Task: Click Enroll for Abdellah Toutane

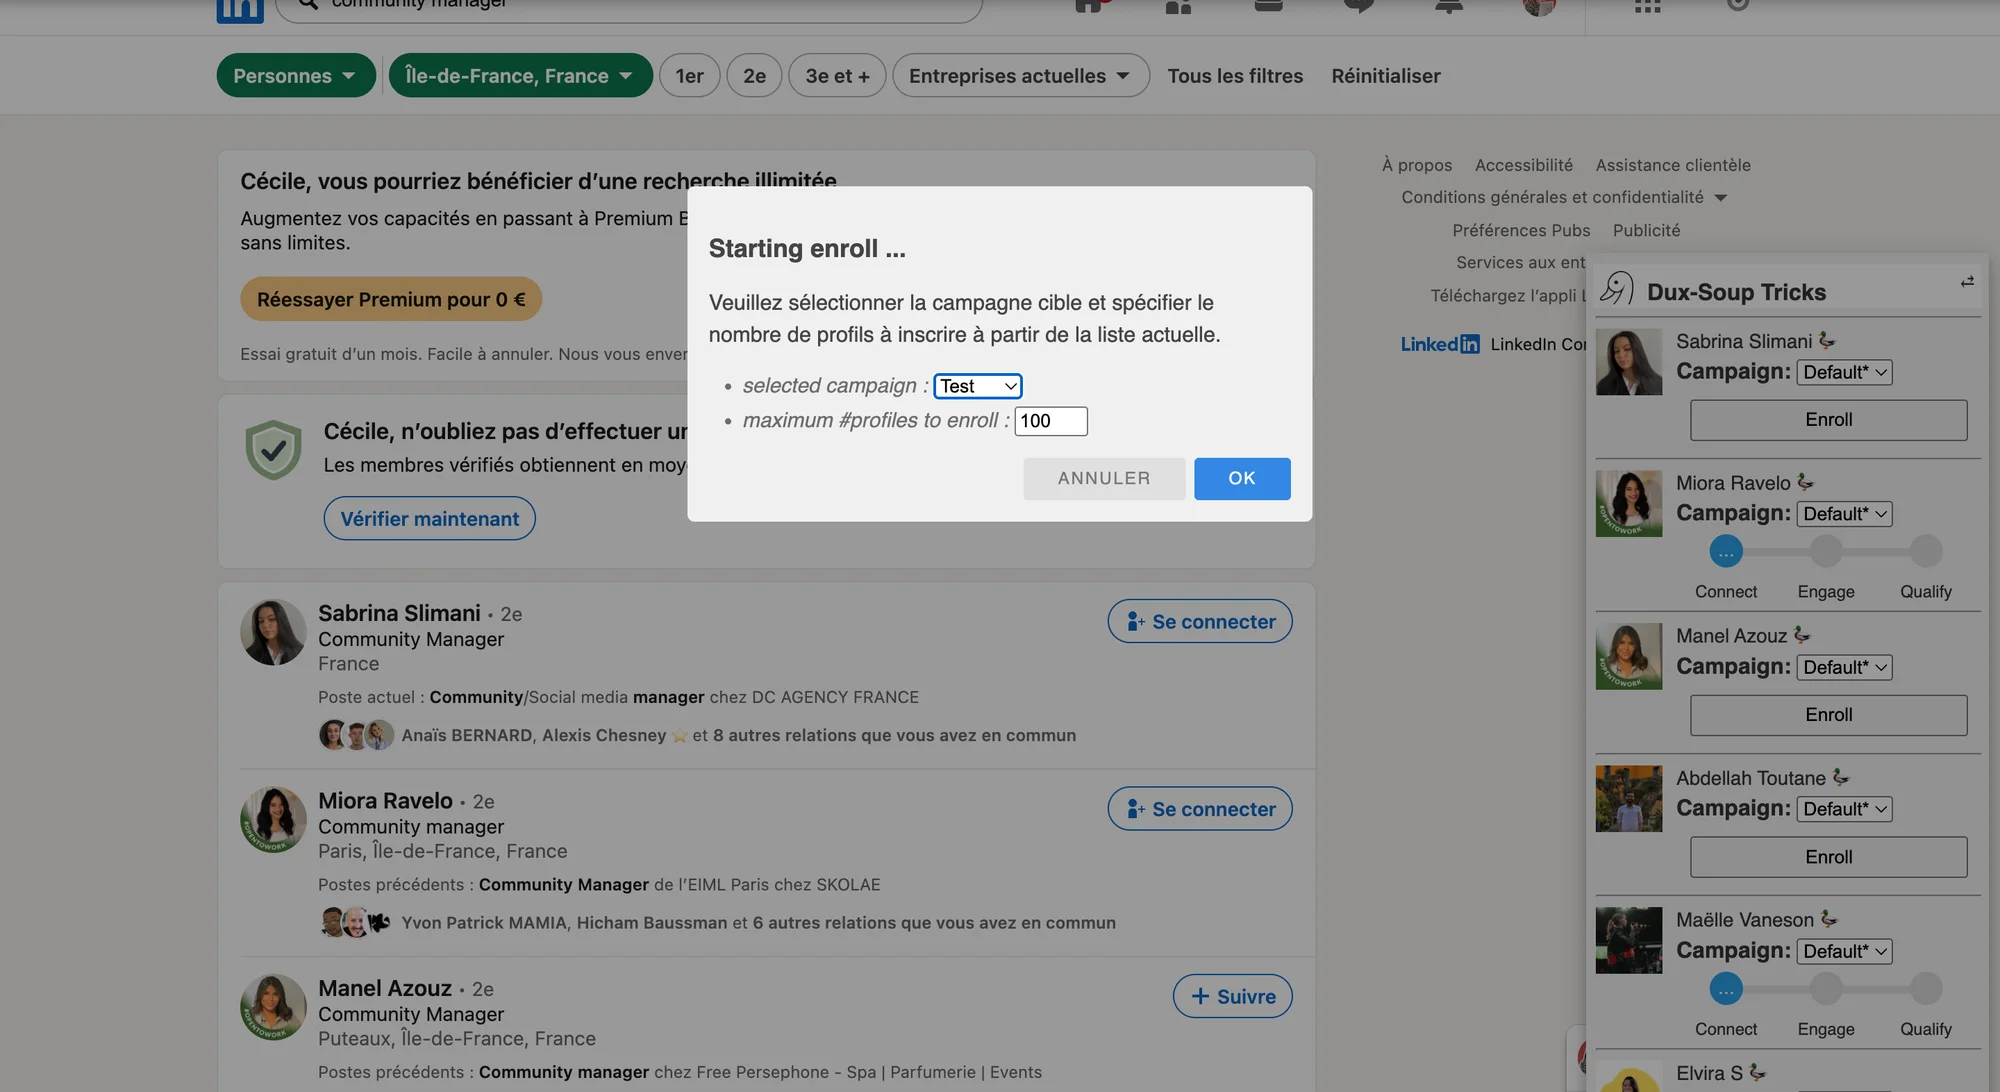Action: (x=1829, y=857)
